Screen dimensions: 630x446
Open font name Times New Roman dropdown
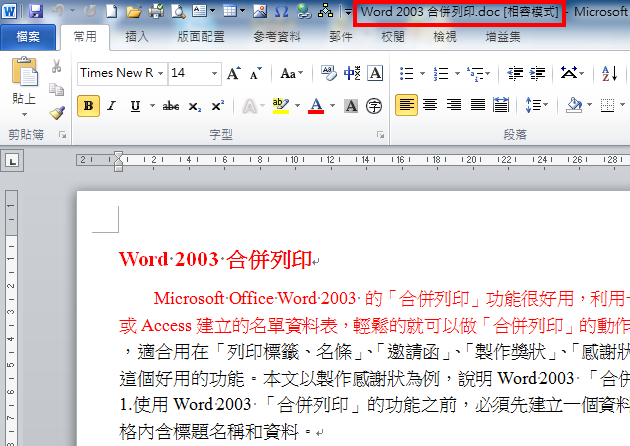coord(160,74)
